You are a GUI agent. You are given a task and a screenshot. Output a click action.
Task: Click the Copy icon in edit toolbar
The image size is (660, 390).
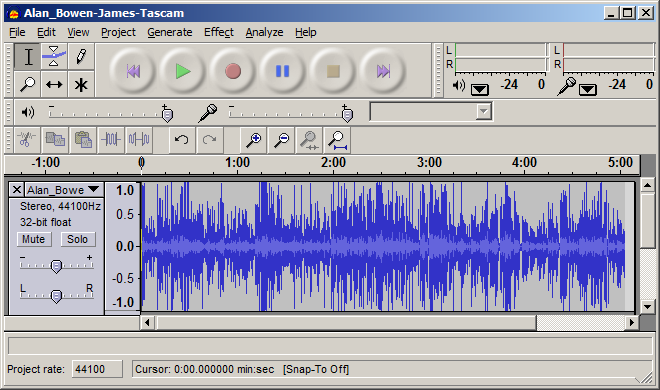coord(55,140)
